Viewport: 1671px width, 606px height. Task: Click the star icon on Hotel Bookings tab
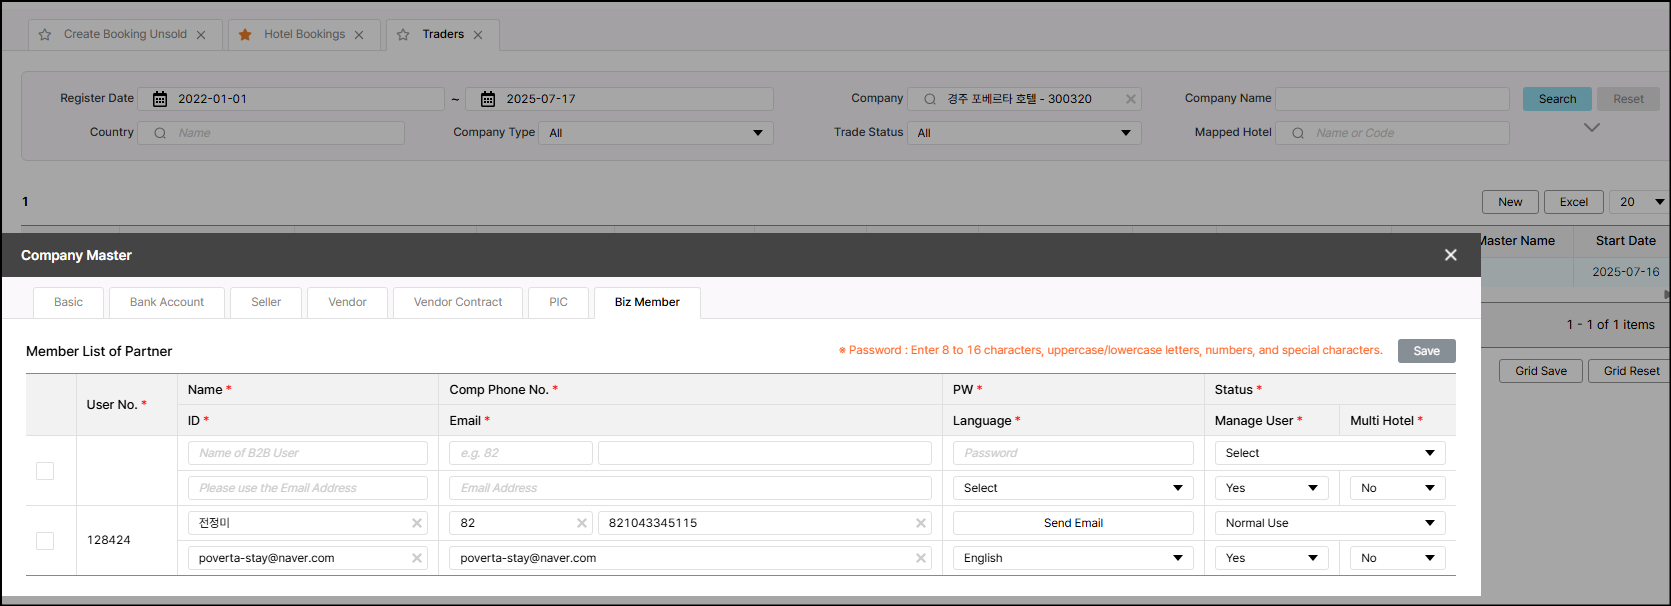(245, 35)
